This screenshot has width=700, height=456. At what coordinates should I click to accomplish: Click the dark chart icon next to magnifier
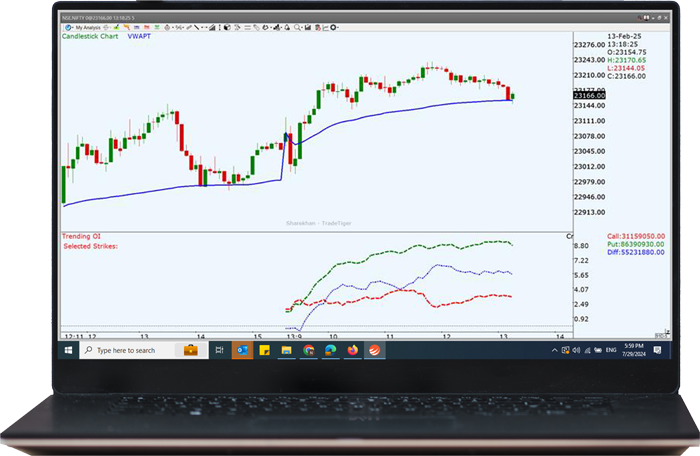pyautogui.click(x=308, y=28)
